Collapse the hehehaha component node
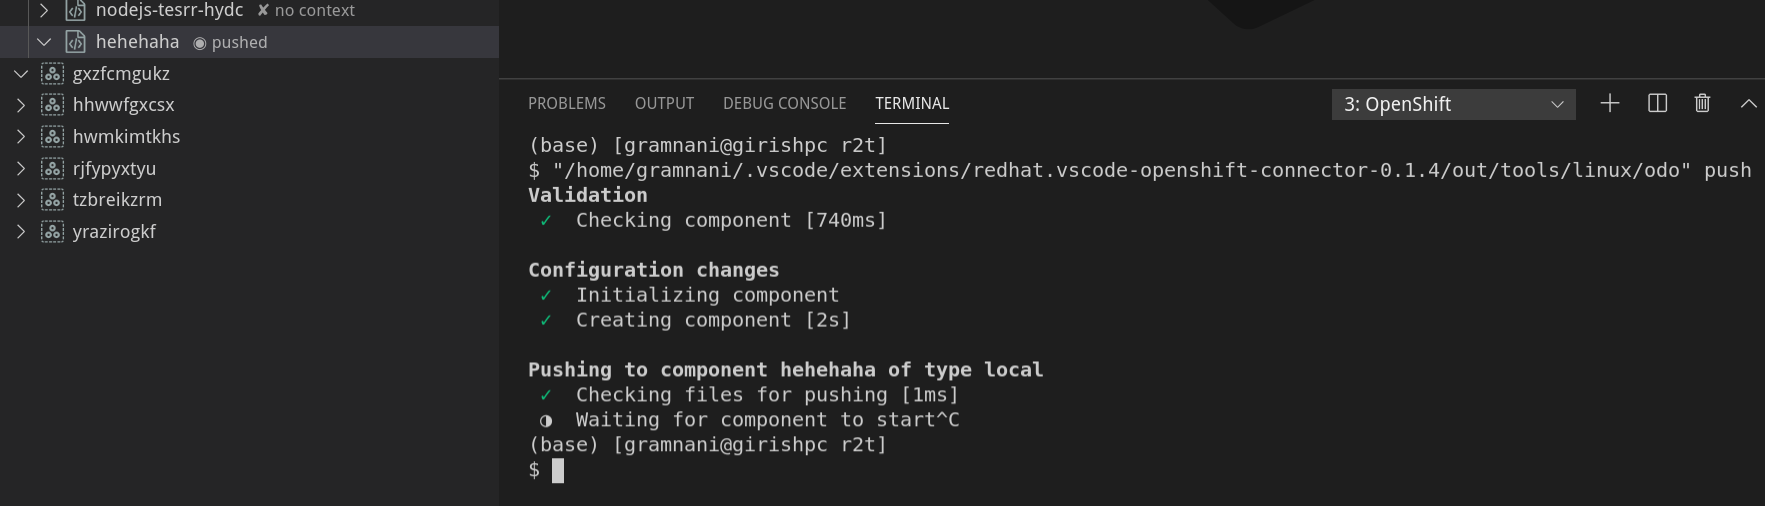The height and width of the screenshot is (506, 1765). click(x=44, y=42)
